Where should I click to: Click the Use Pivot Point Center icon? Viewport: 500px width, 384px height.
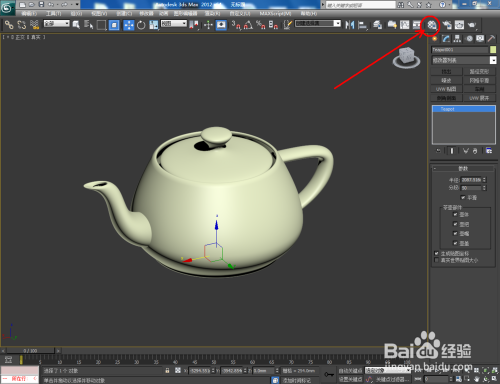pyautogui.click(x=194, y=25)
